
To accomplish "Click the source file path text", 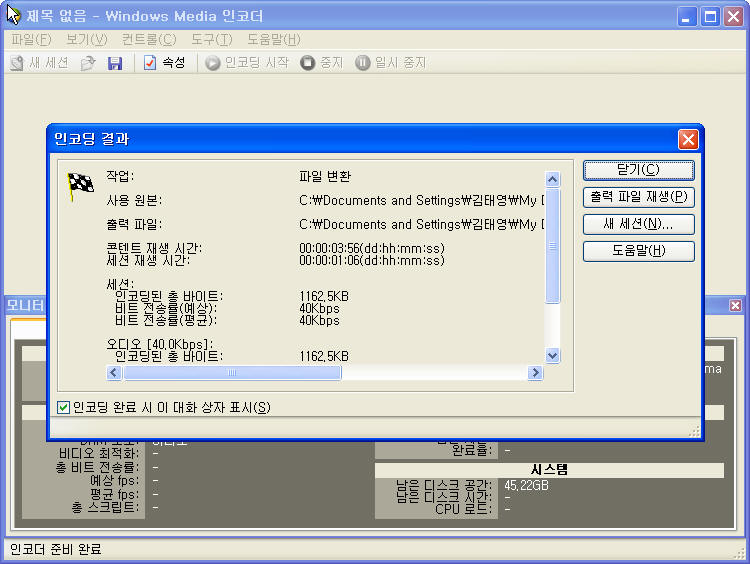I will pos(422,200).
